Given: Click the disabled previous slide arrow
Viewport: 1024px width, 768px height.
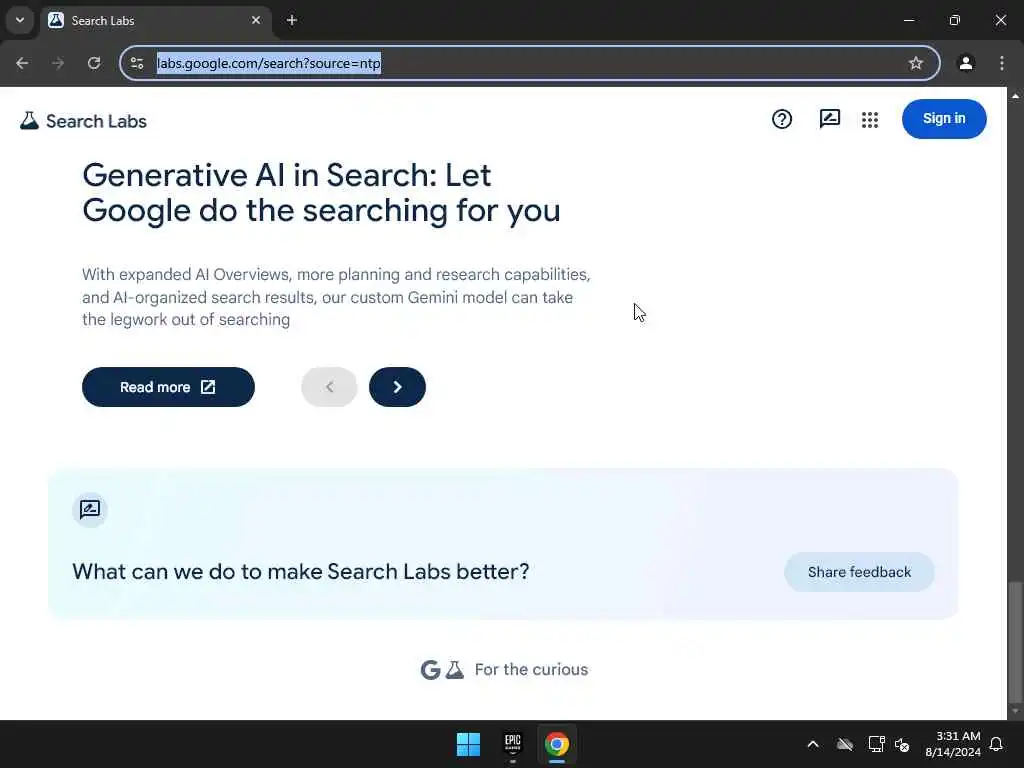Looking at the screenshot, I should (x=329, y=387).
